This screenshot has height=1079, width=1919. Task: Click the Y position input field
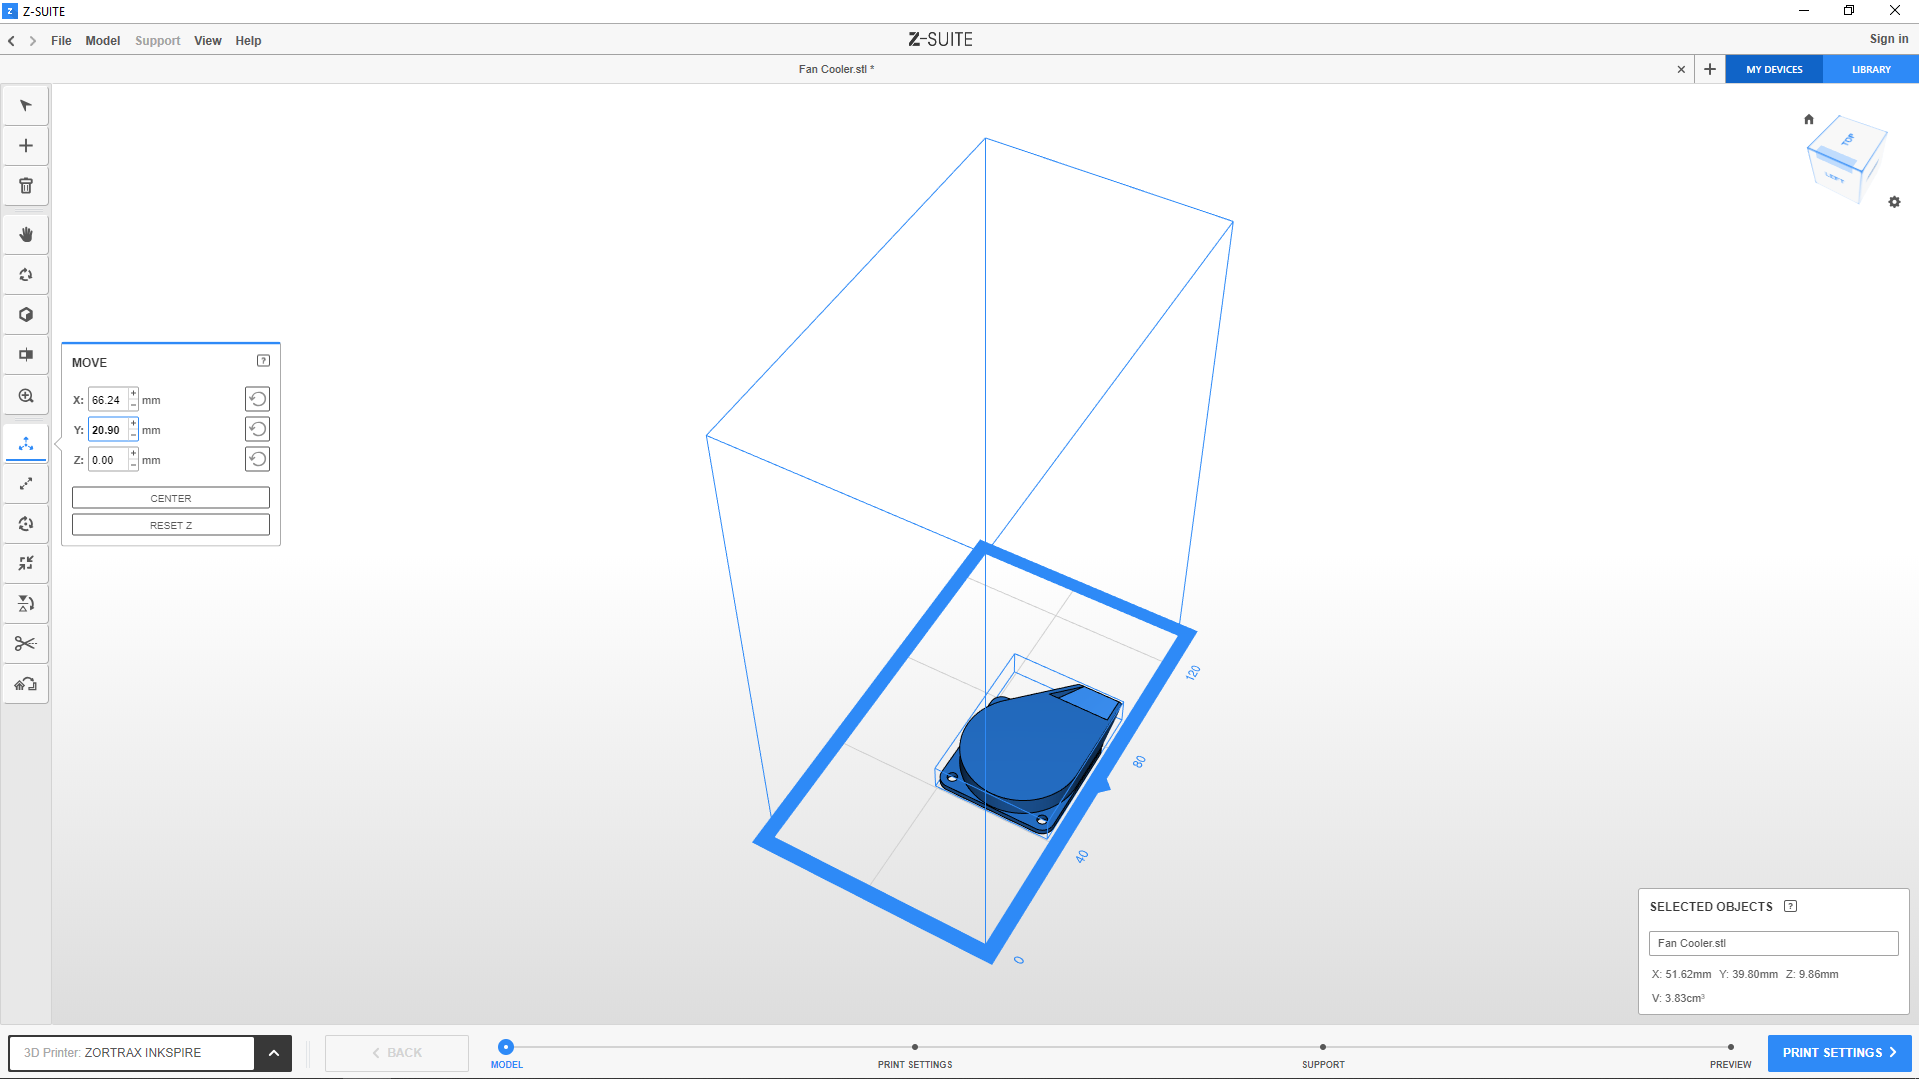pyautogui.click(x=107, y=430)
